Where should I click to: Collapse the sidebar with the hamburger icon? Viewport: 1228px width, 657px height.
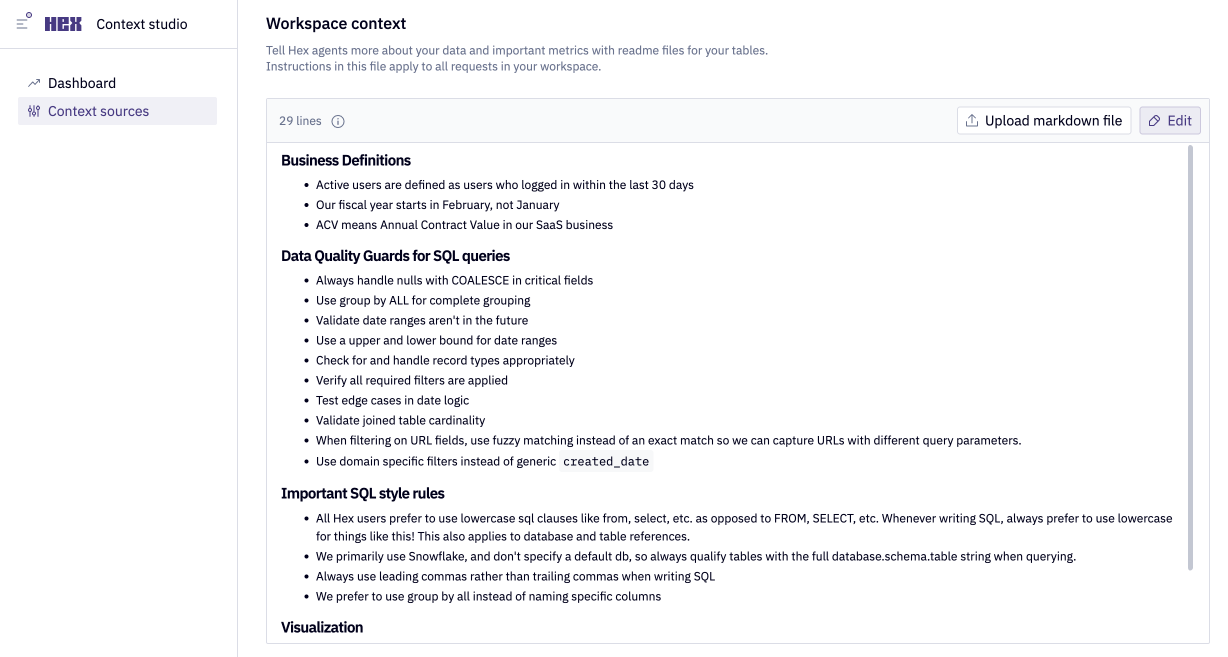coord(22,22)
